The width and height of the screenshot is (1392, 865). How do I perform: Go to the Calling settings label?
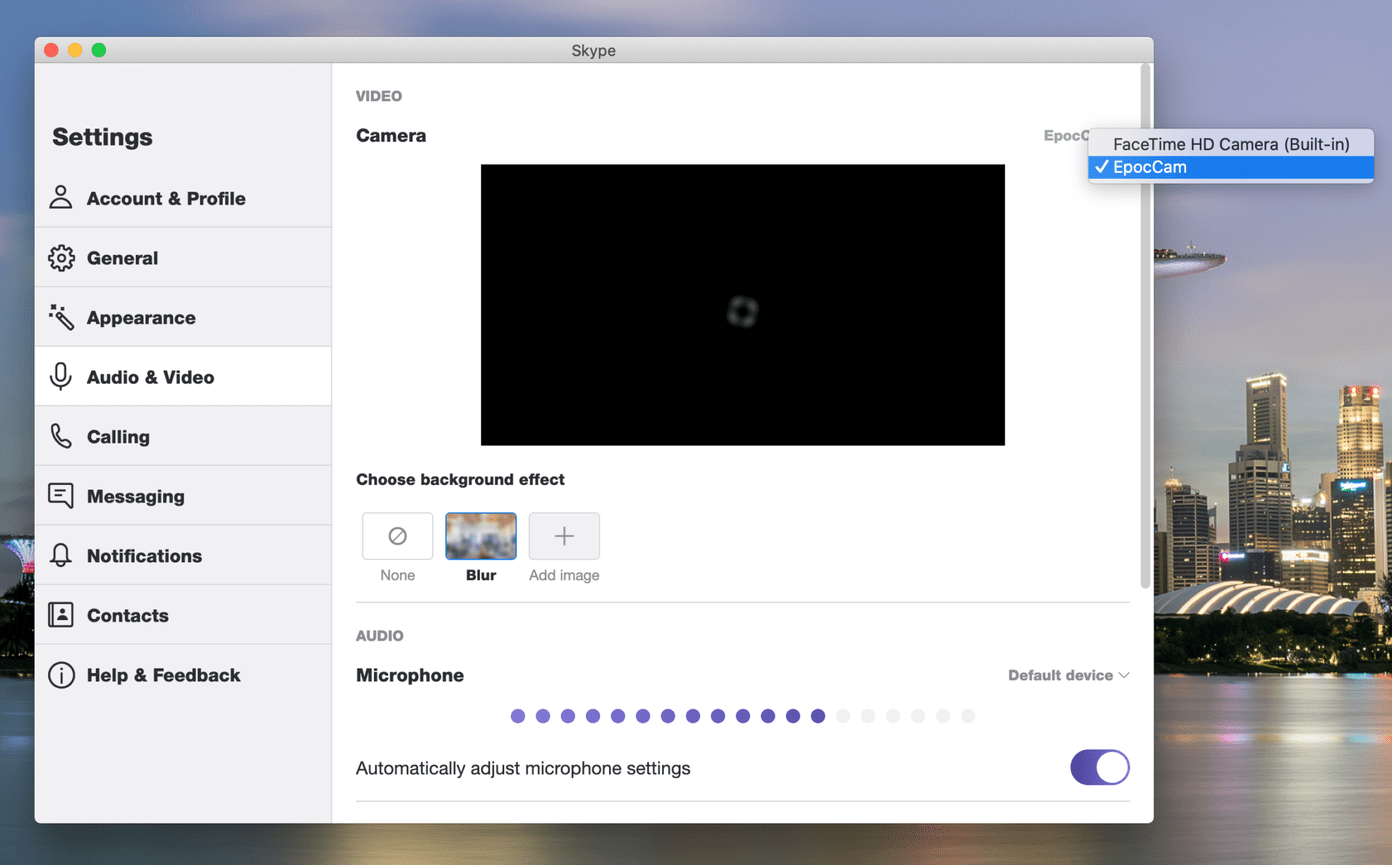[118, 437]
